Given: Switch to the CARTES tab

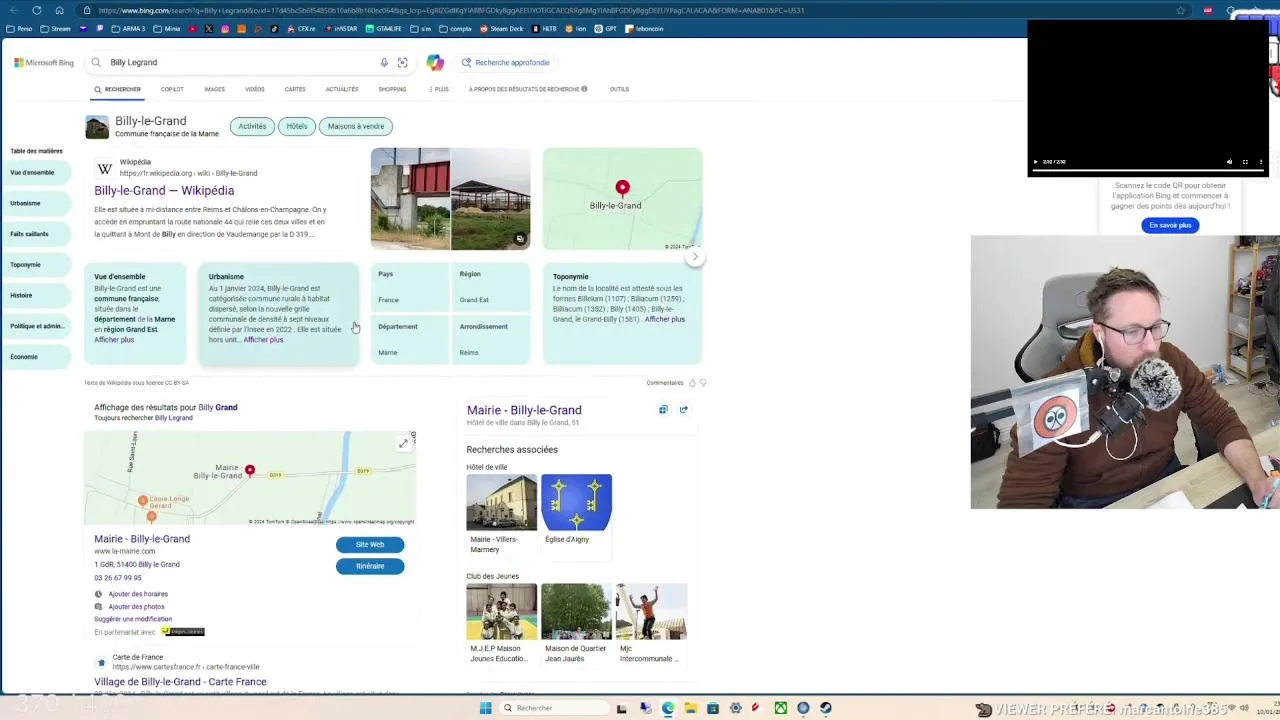Looking at the screenshot, I should (x=295, y=89).
